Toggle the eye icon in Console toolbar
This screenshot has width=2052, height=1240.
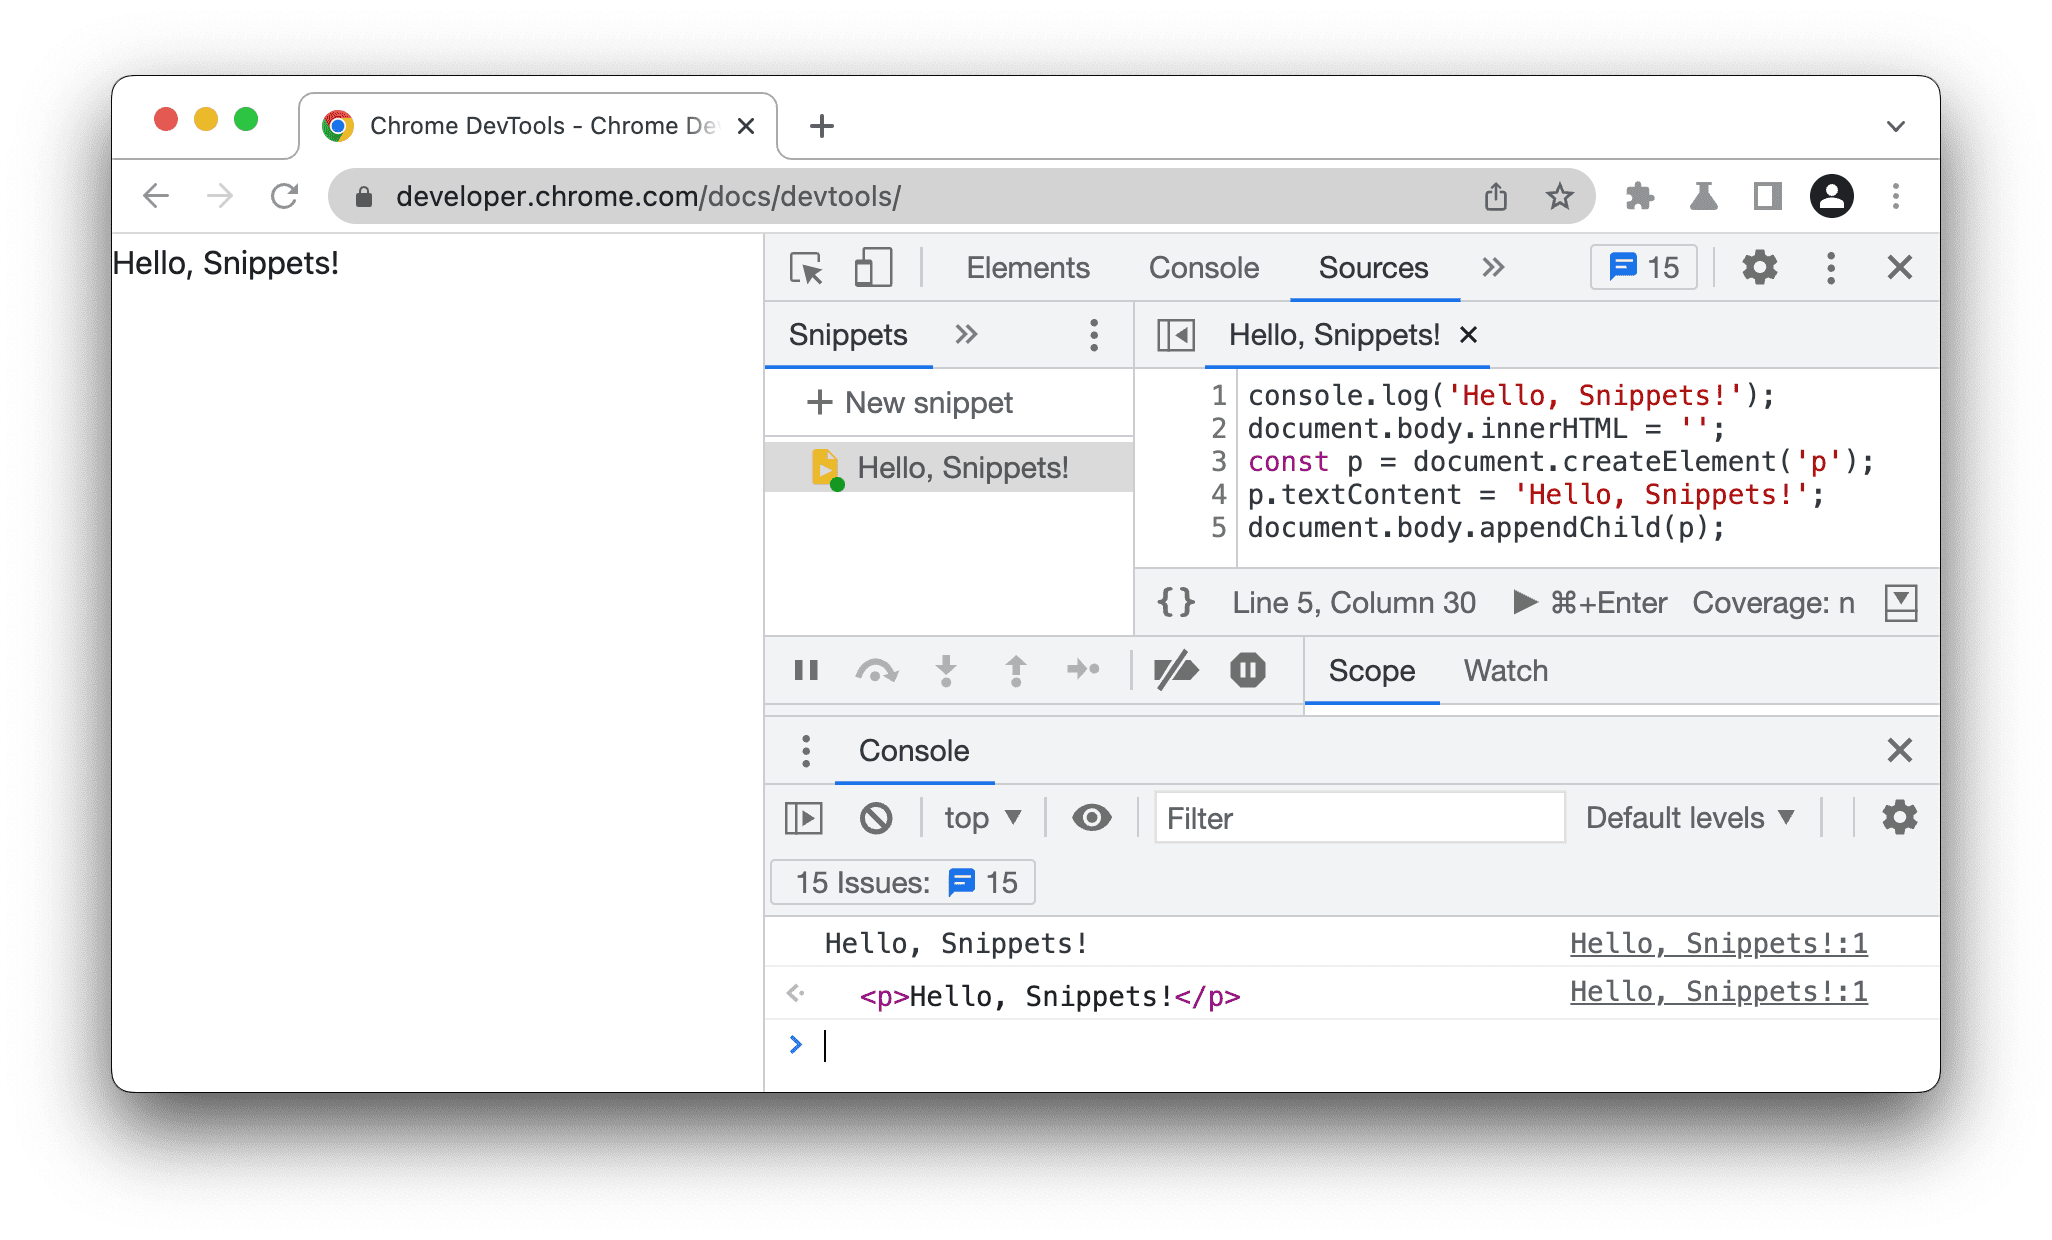pyautogui.click(x=1092, y=816)
